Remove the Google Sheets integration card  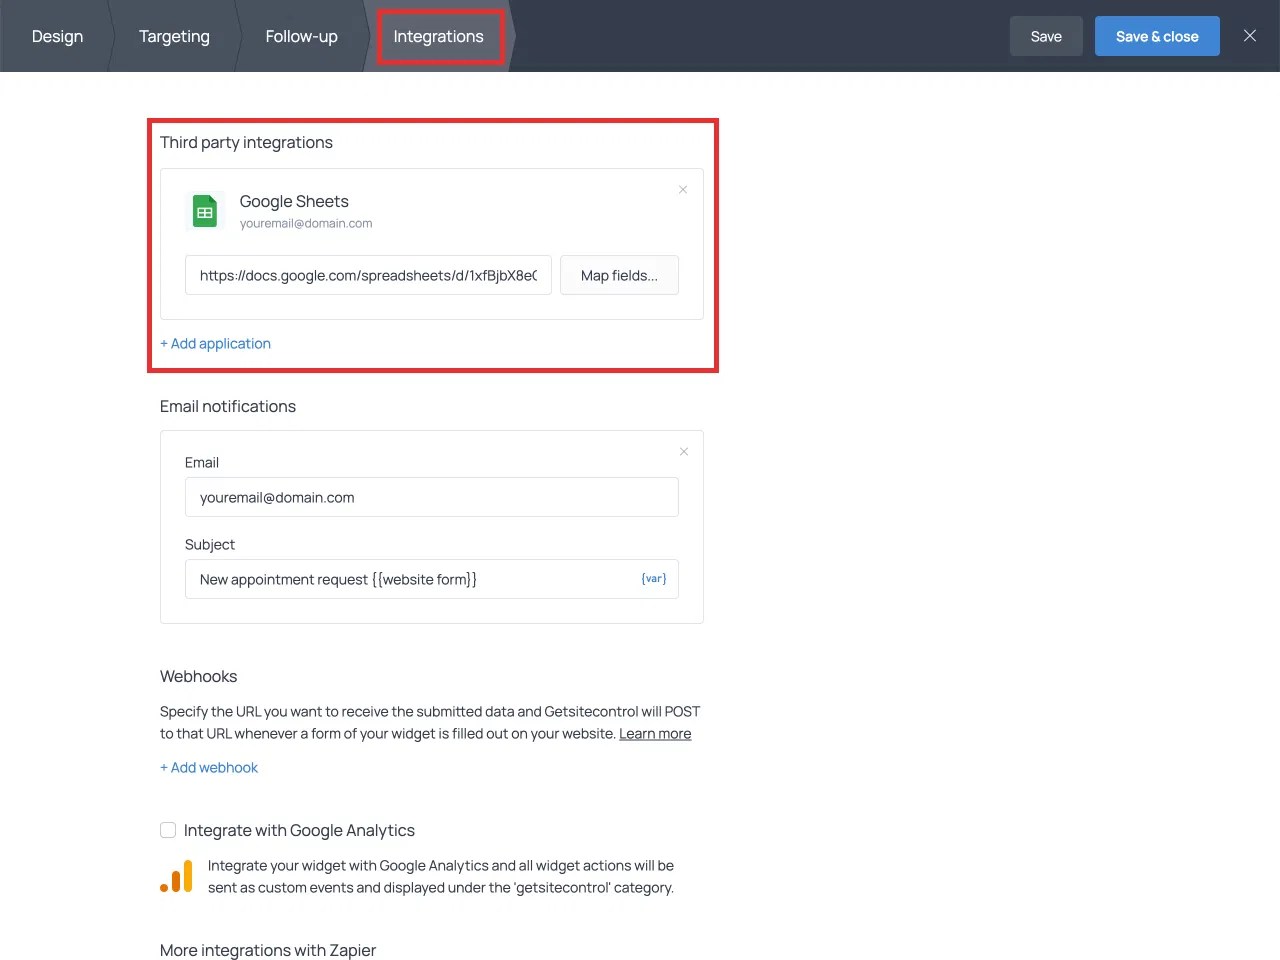click(x=683, y=190)
